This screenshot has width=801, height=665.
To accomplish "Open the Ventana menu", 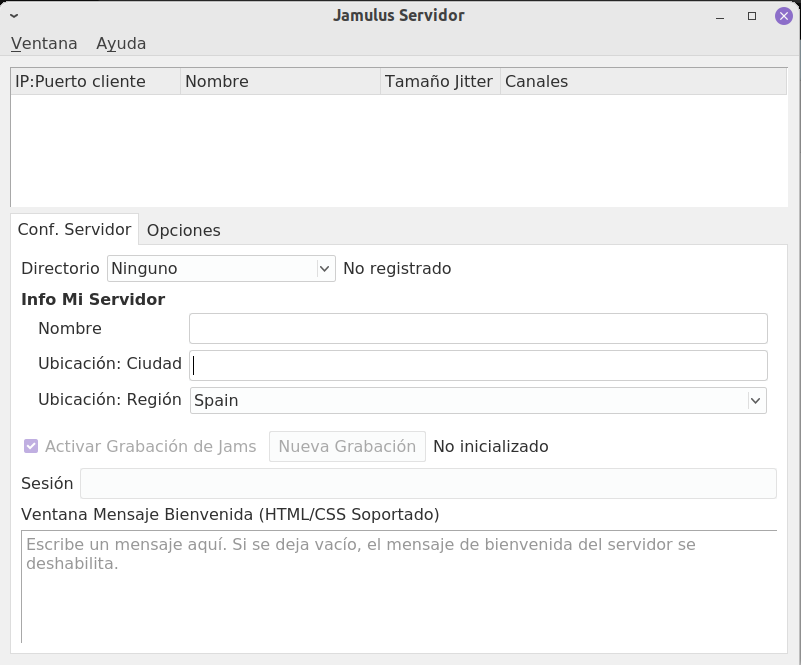I will (x=42, y=44).
